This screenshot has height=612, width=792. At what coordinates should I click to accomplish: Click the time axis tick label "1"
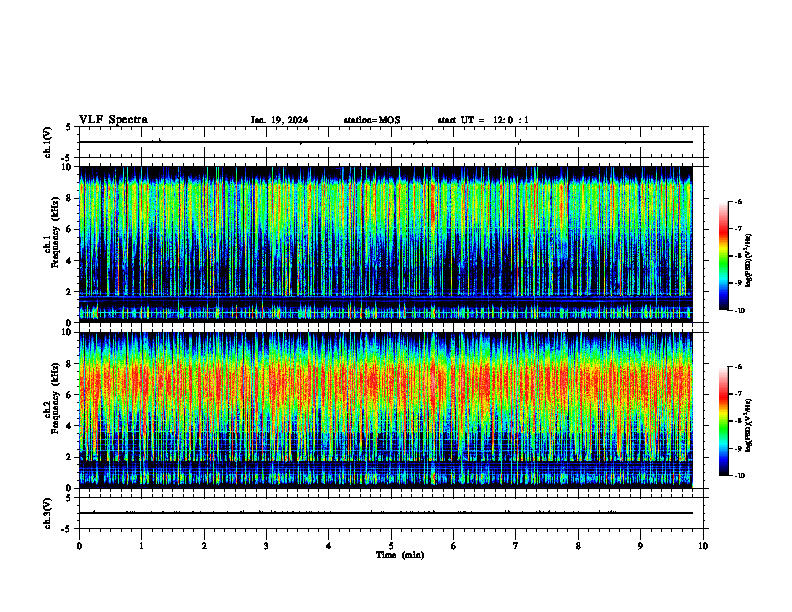(x=141, y=546)
